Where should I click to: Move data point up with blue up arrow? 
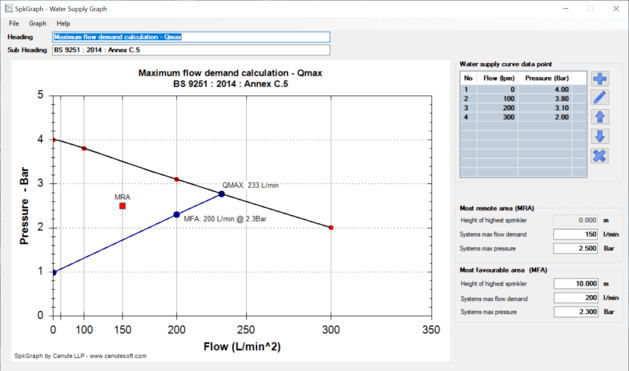pyautogui.click(x=600, y=117)
